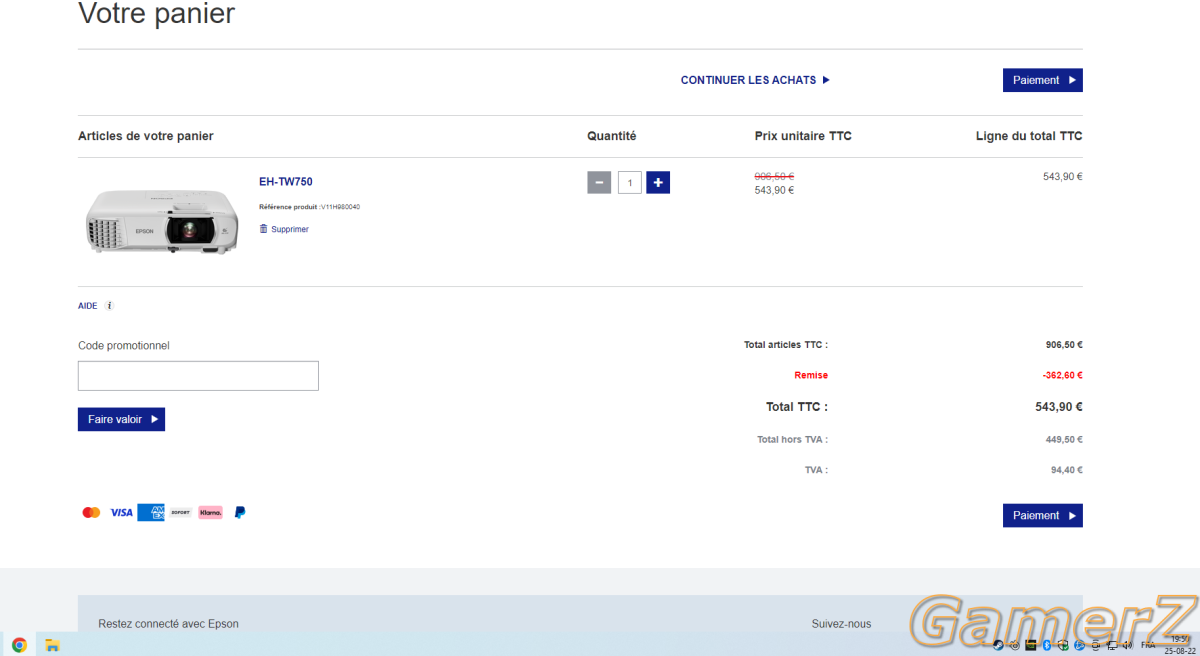Click the Paiement button below the TVA total
Screen dimensions: 1200x656
[x=1043, y=515]
